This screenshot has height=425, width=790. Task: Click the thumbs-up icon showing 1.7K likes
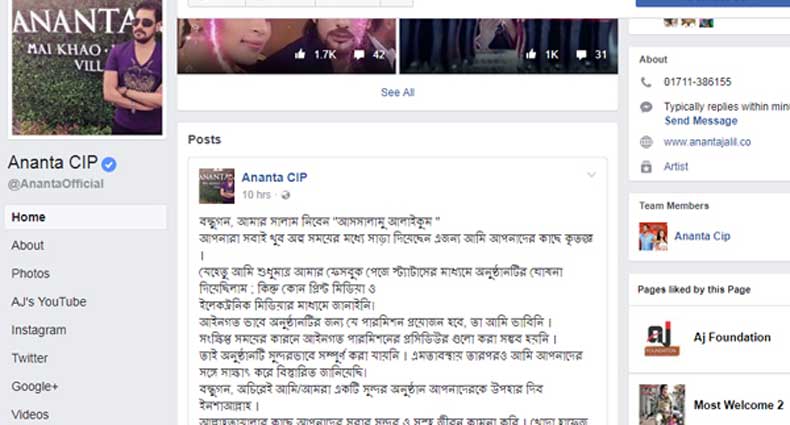click(300, 54)
